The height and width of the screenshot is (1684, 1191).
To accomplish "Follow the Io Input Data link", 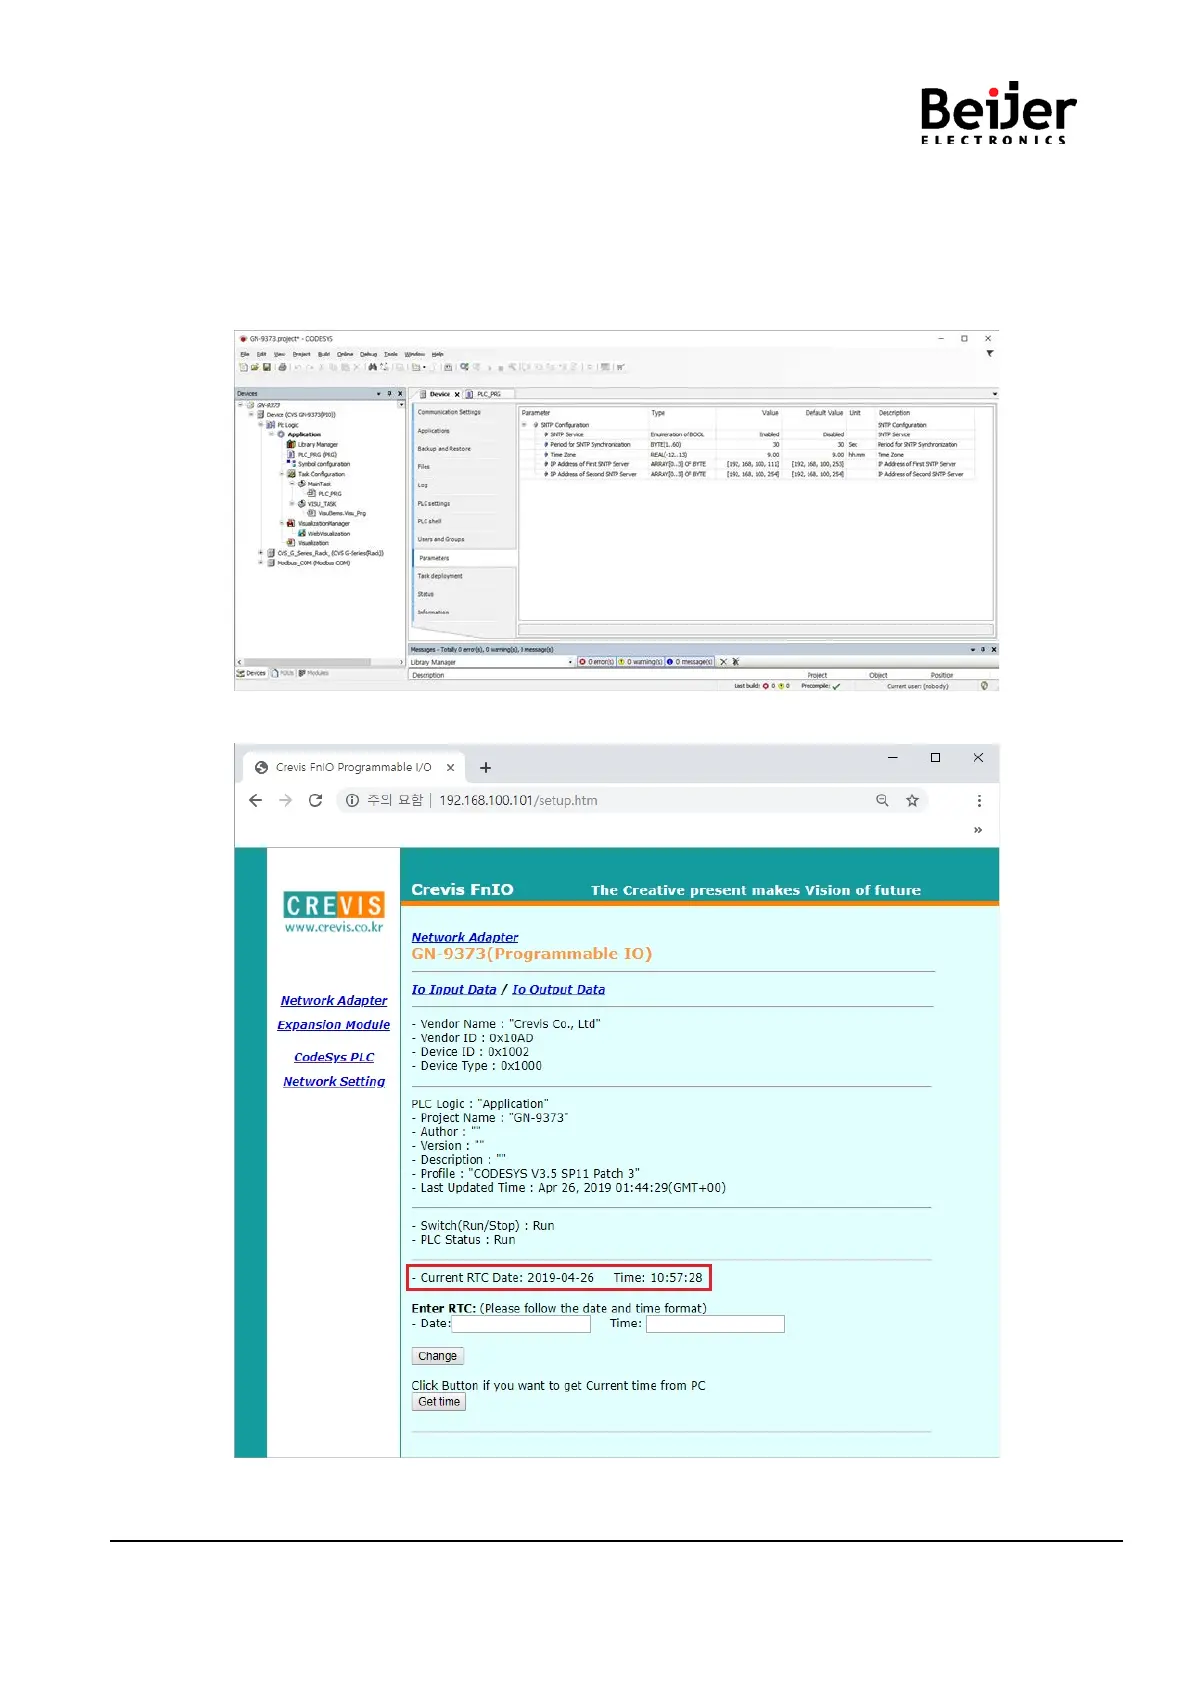I will [x=454, y=989].
